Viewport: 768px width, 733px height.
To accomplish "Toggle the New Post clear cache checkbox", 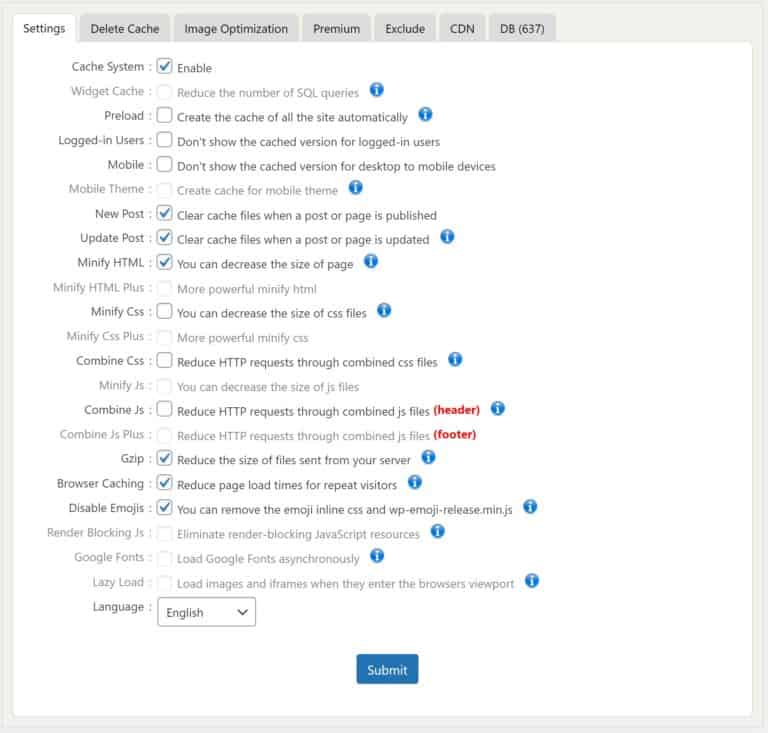I will pos(165,213).
